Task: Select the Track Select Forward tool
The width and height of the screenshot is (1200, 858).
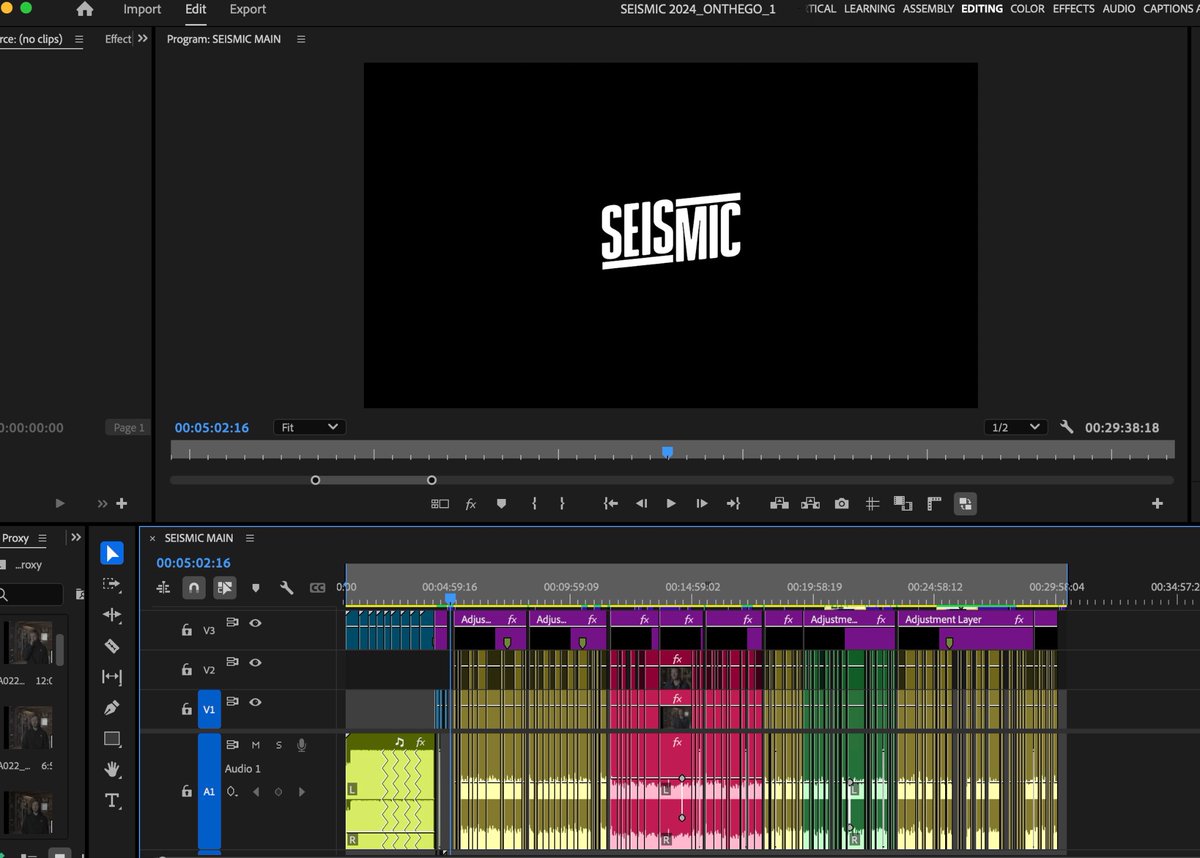Action: point(112,584)
